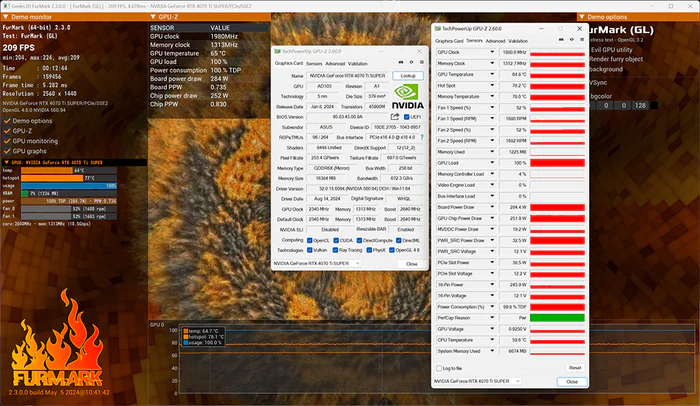Click the bgcolor field showing 128

click(x=640, y=105)
